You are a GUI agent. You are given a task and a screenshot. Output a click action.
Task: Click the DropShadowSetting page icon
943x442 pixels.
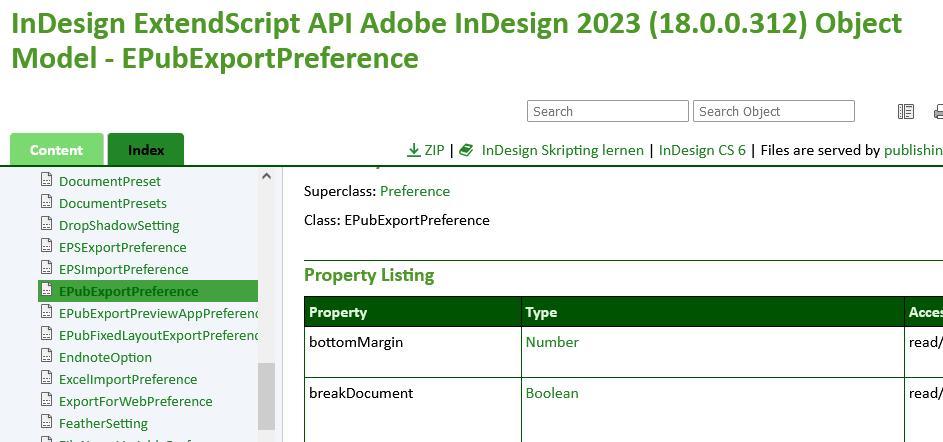(x=45, y=225)
